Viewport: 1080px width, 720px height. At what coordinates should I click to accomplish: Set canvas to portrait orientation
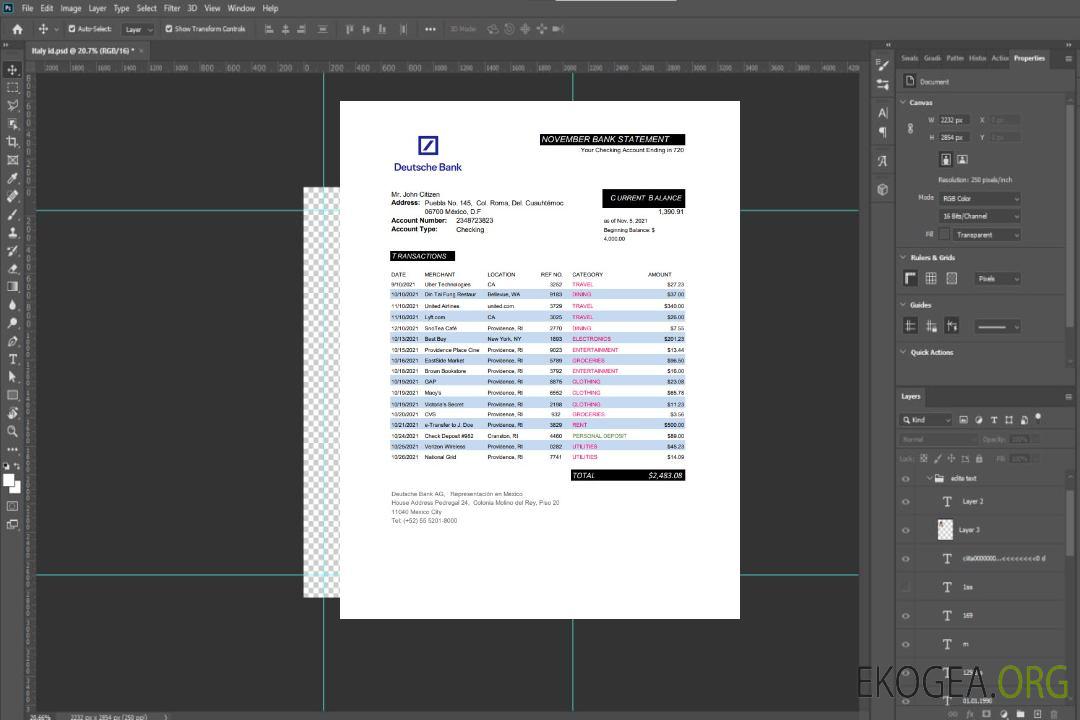pos(946,160)
